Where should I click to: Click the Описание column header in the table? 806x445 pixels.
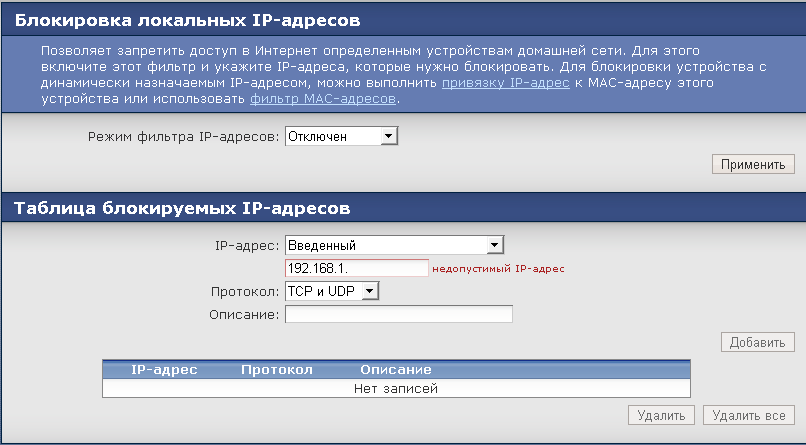396,370
